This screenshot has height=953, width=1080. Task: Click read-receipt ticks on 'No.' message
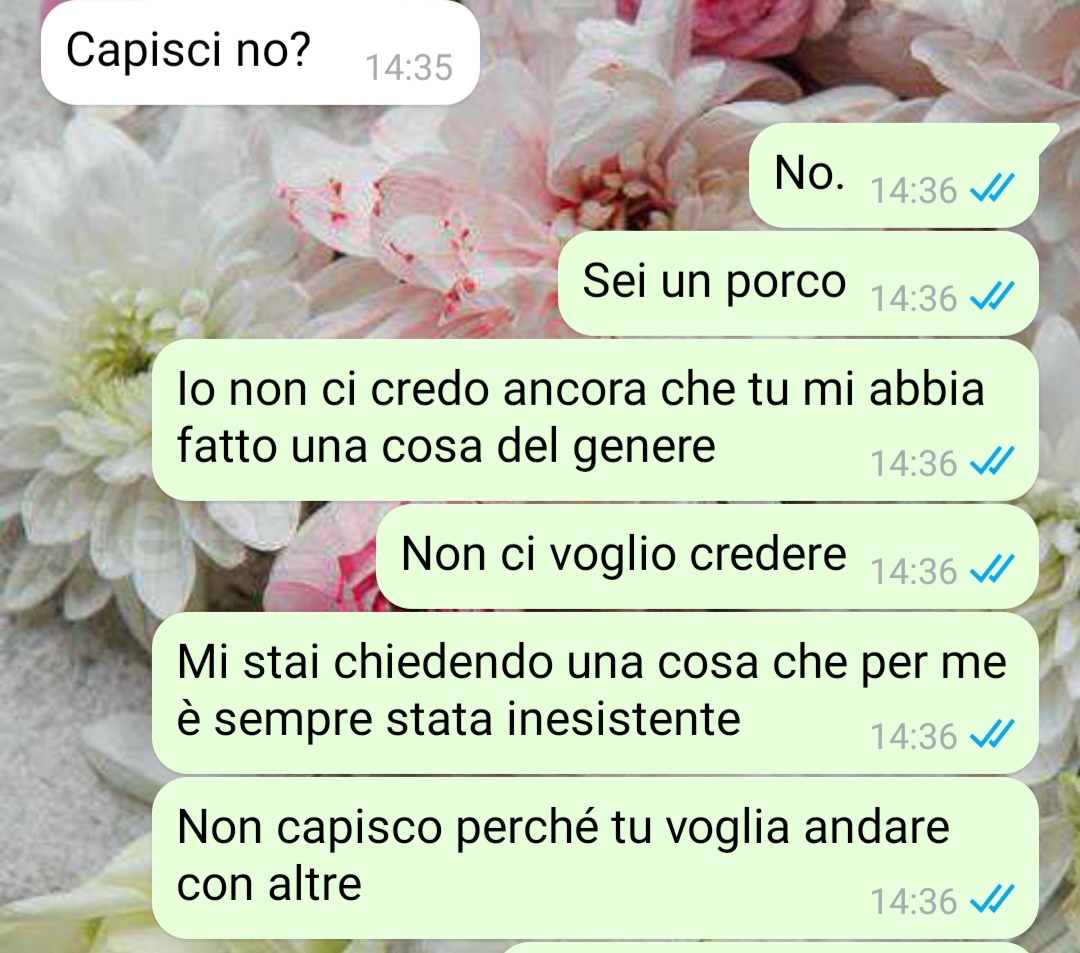[992, 188]
